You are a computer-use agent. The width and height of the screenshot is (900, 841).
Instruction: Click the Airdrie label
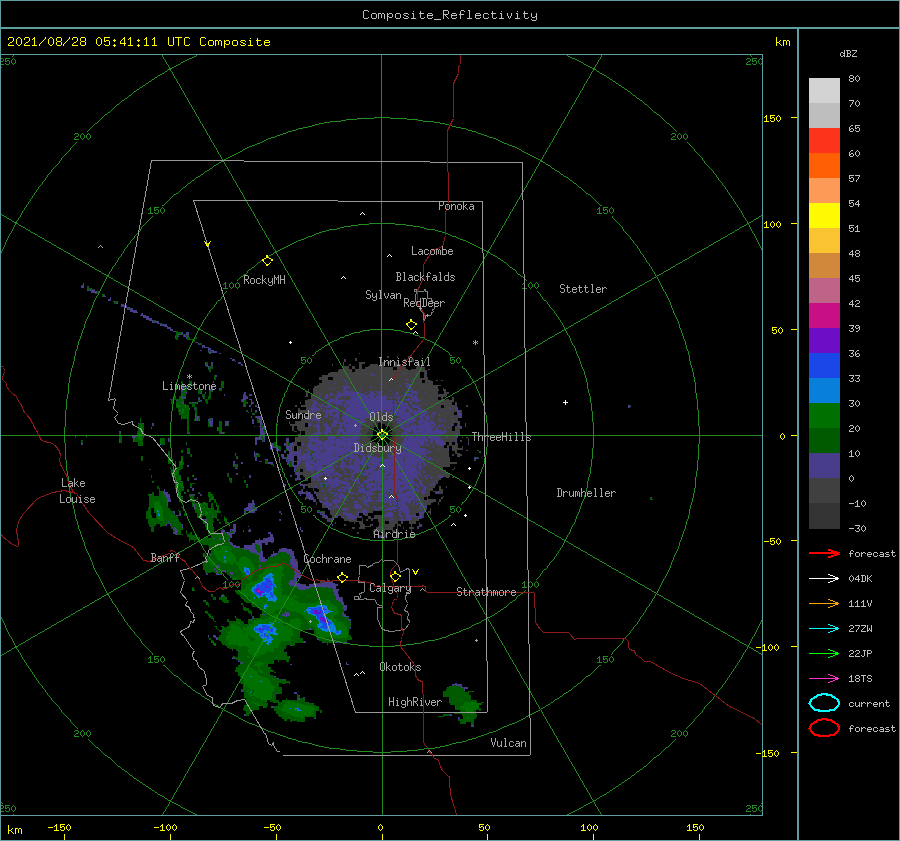click(x=394, y=534)
